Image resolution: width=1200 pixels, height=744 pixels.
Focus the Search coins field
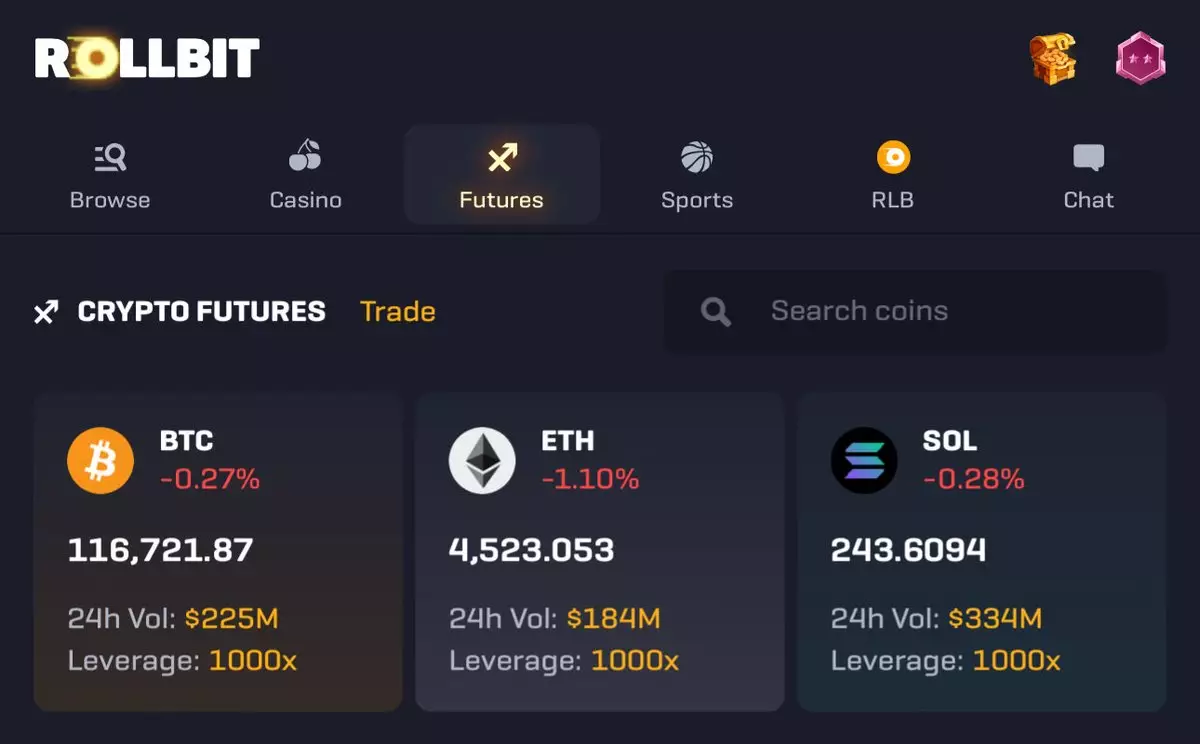click(915, 311)
